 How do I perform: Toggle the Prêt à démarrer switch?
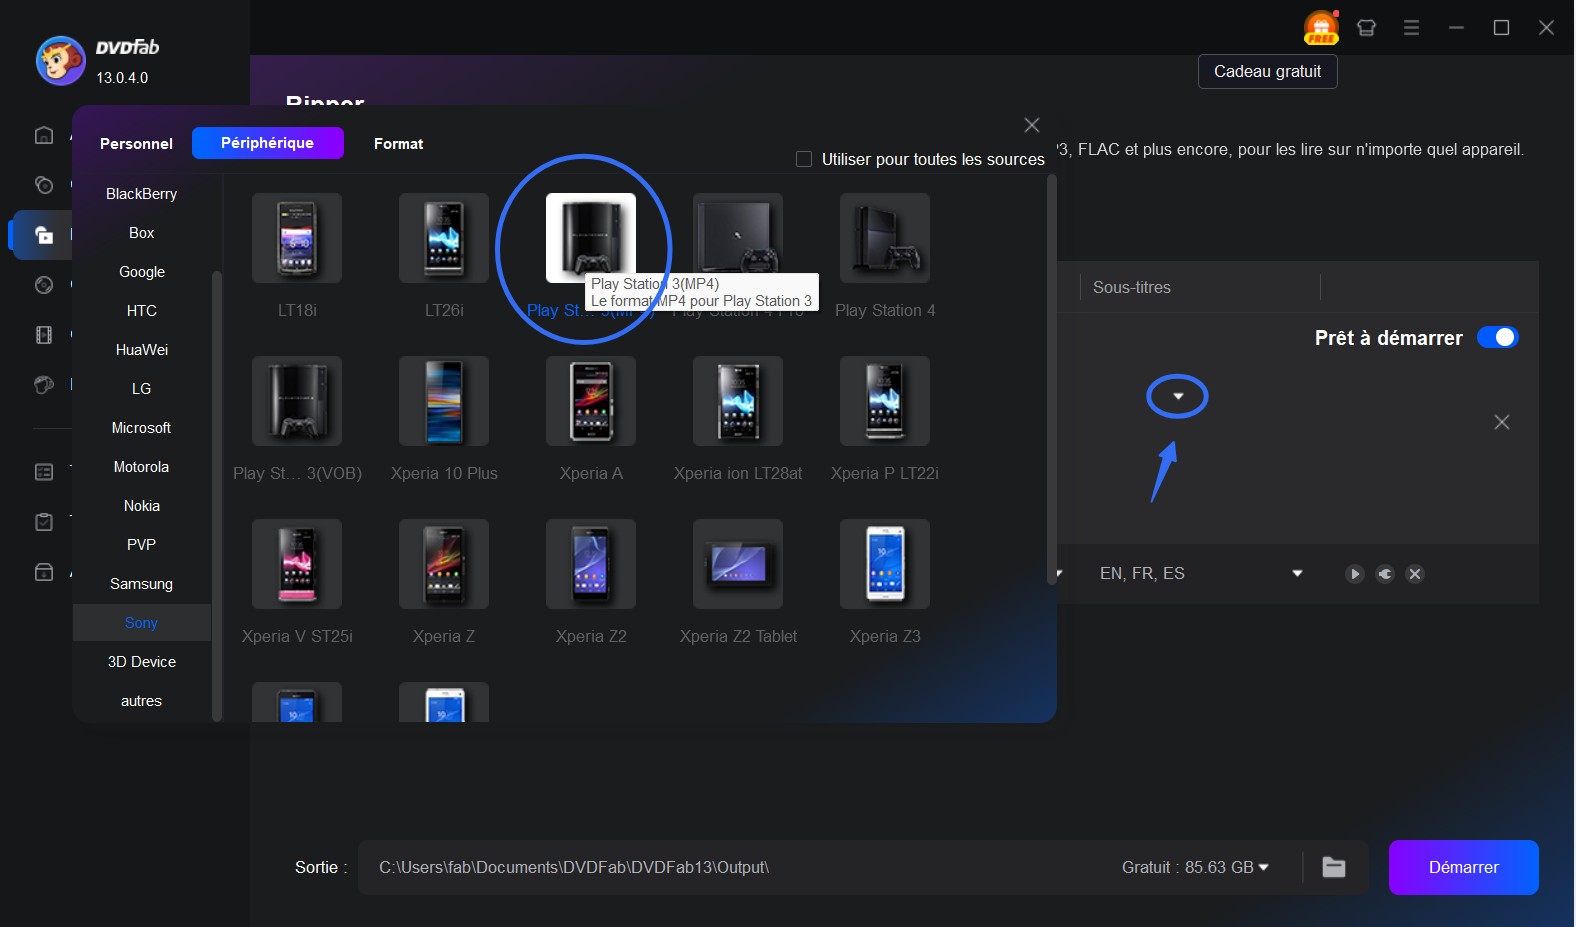tap(1497, 338)
